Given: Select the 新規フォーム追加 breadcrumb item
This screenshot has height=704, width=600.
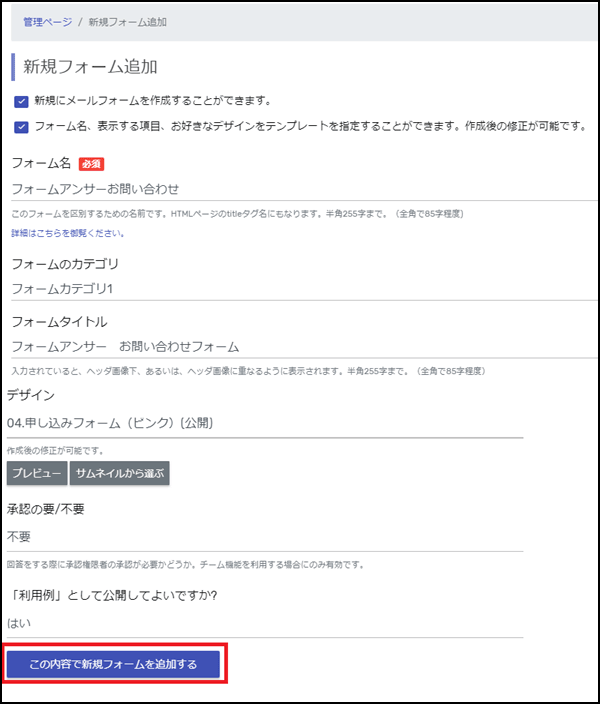Looking at the screenshot, I should (x=128, y=22).
